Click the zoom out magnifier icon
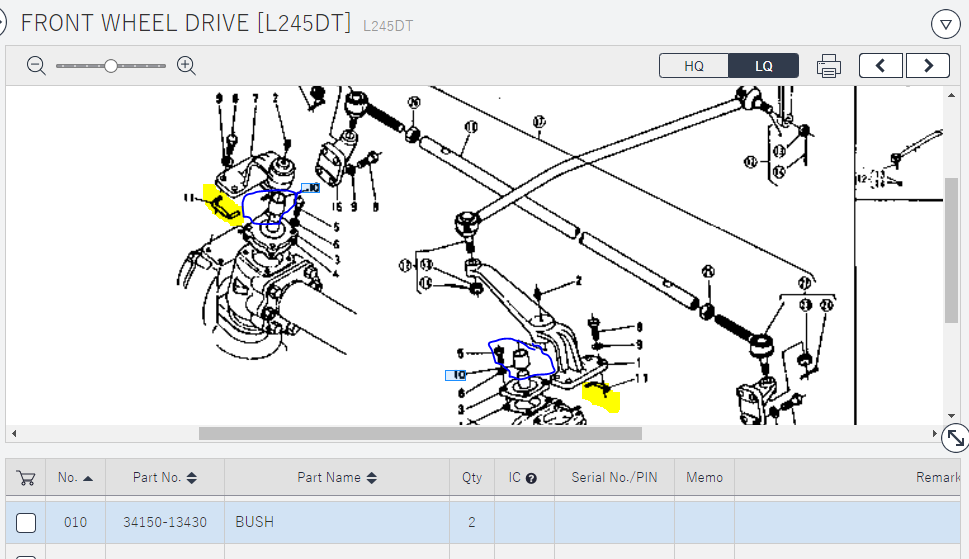 pyautogui.click(x=37, y=66)
